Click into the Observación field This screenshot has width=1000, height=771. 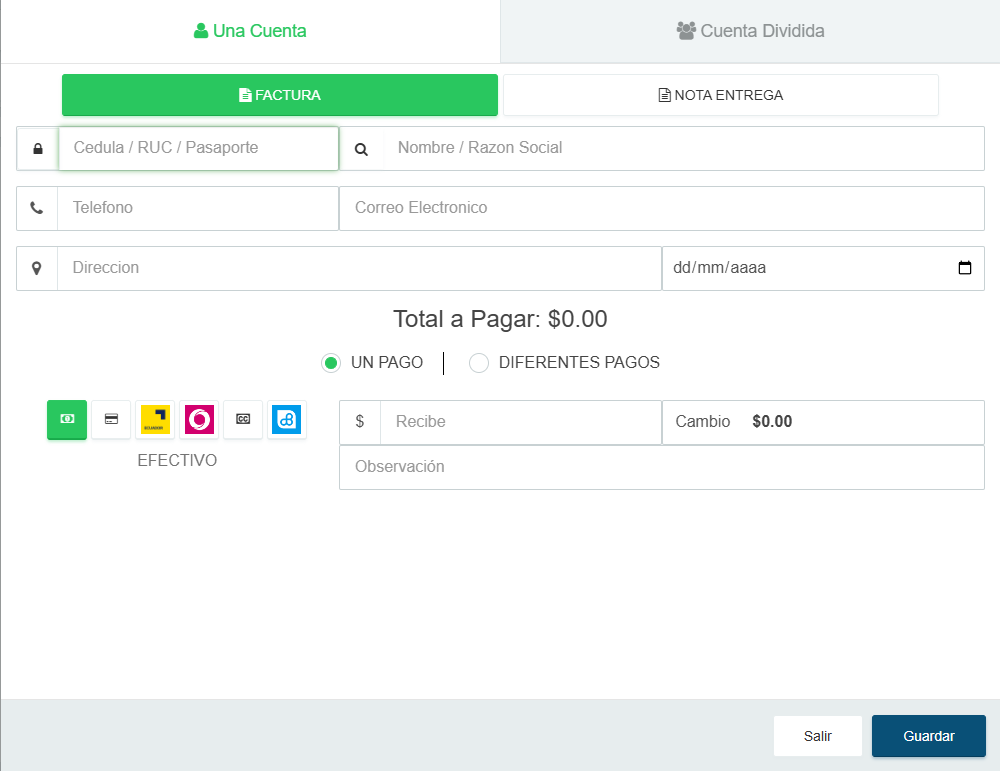[662, 467]
